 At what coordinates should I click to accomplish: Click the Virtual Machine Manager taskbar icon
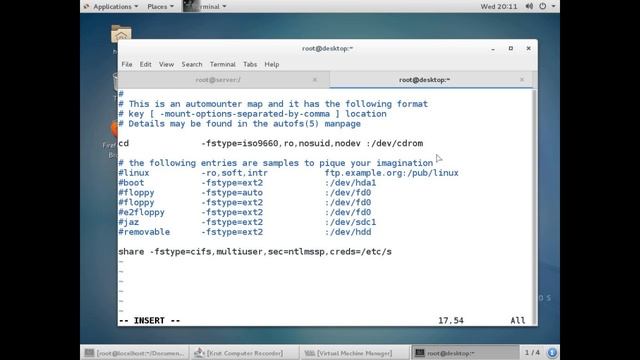310,353
